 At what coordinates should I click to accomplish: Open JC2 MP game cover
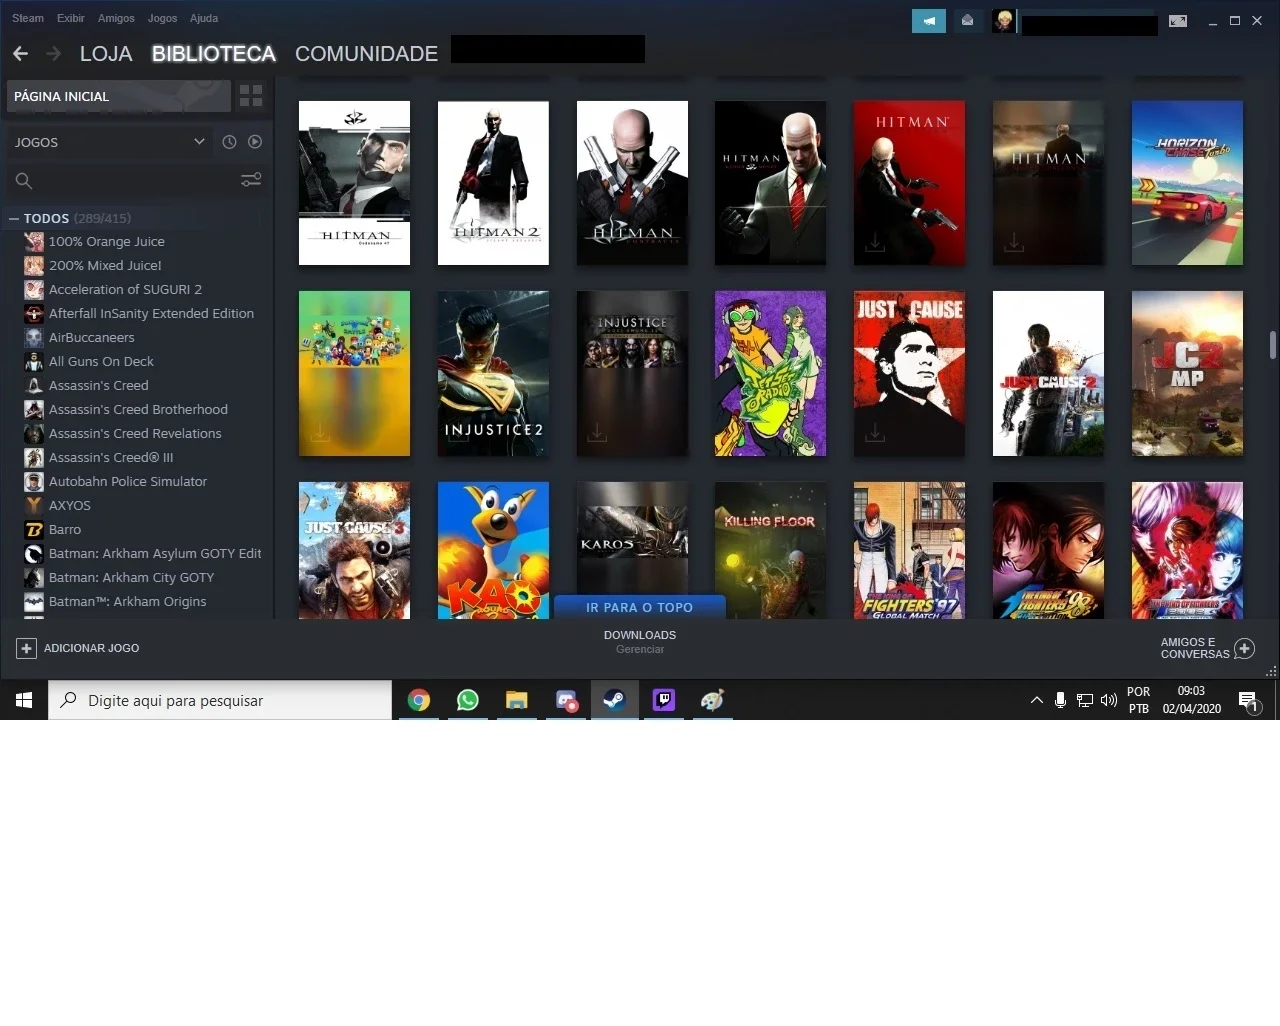pos(1187,373)
